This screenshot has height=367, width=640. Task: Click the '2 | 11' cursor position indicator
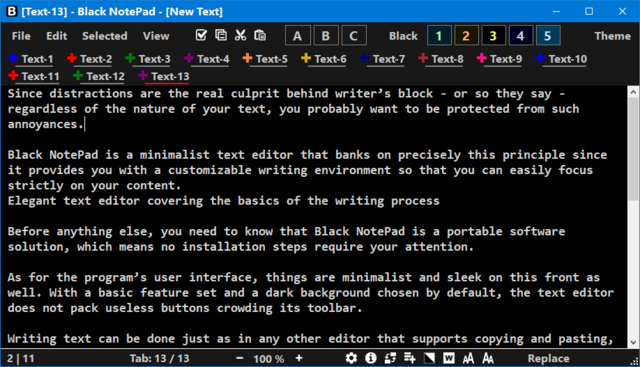click(20, 359)
